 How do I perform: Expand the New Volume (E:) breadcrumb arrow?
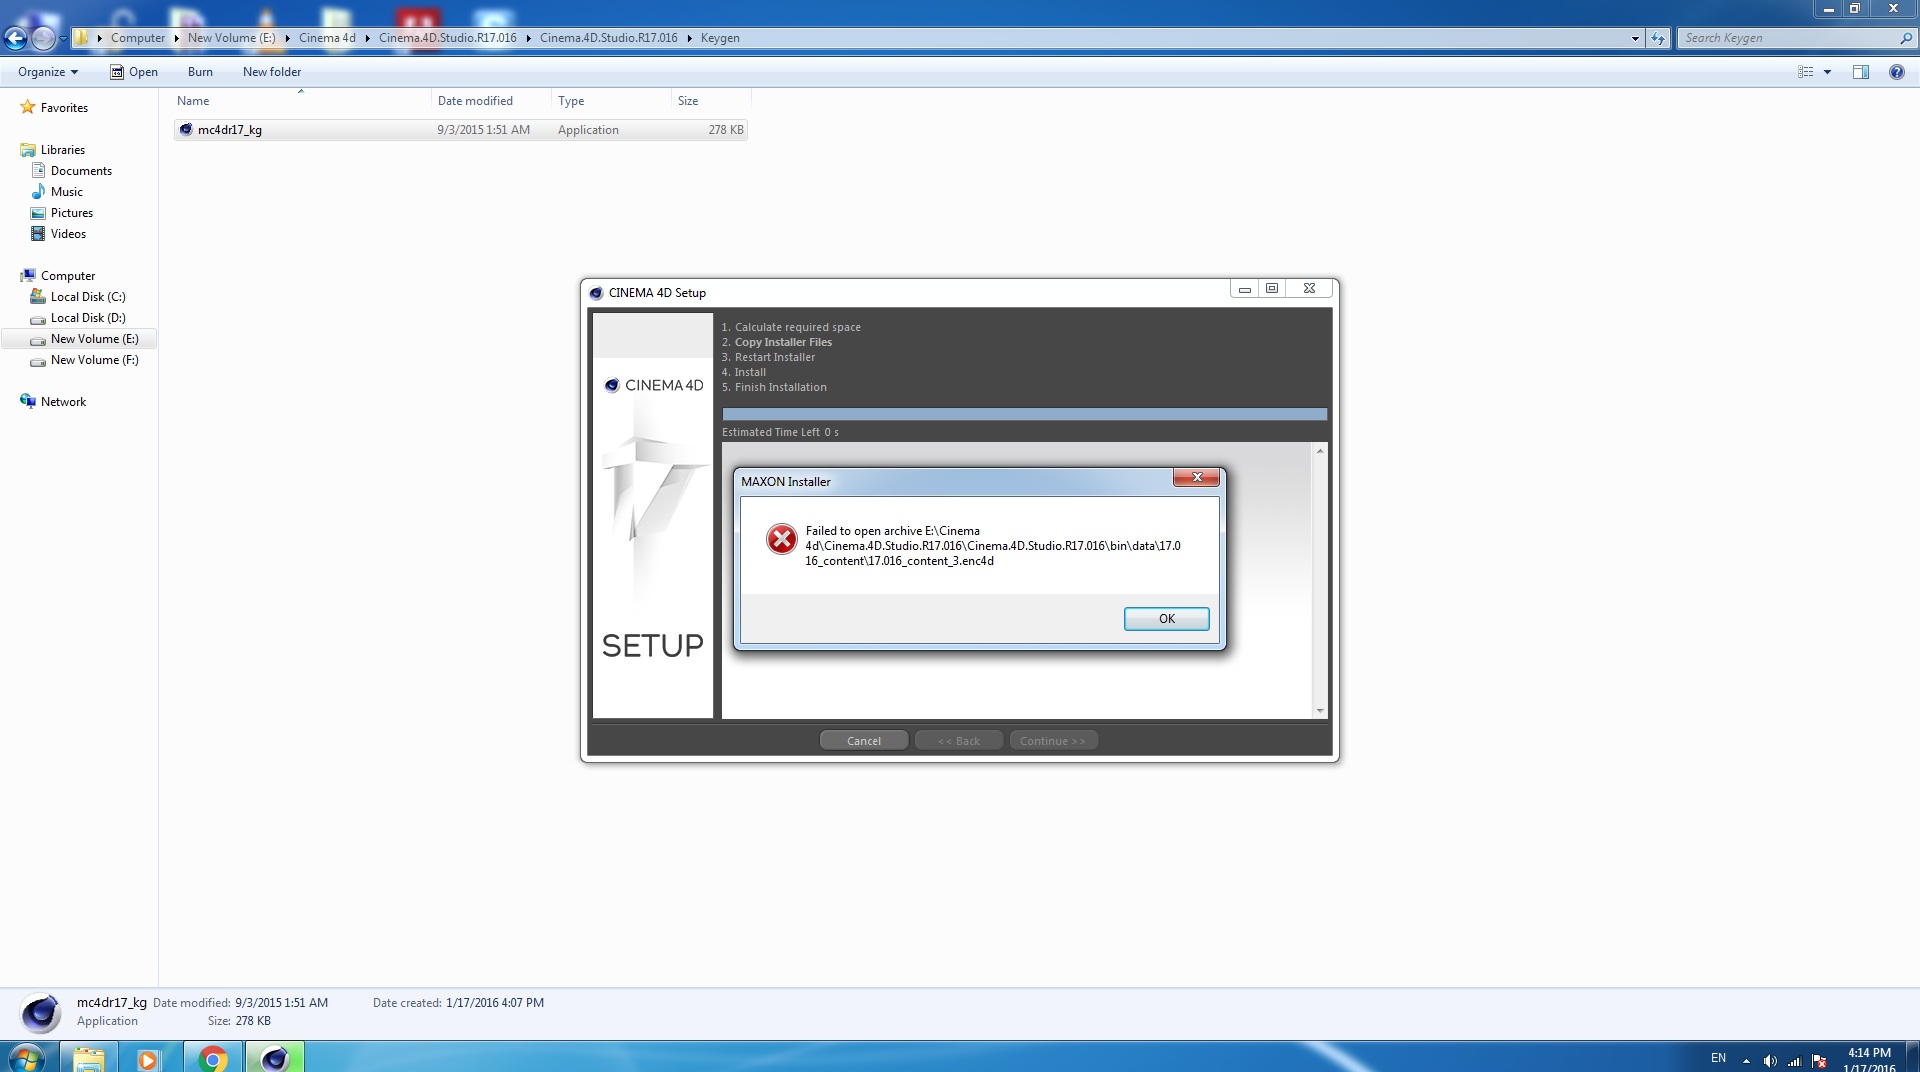[x=287, y=38]
